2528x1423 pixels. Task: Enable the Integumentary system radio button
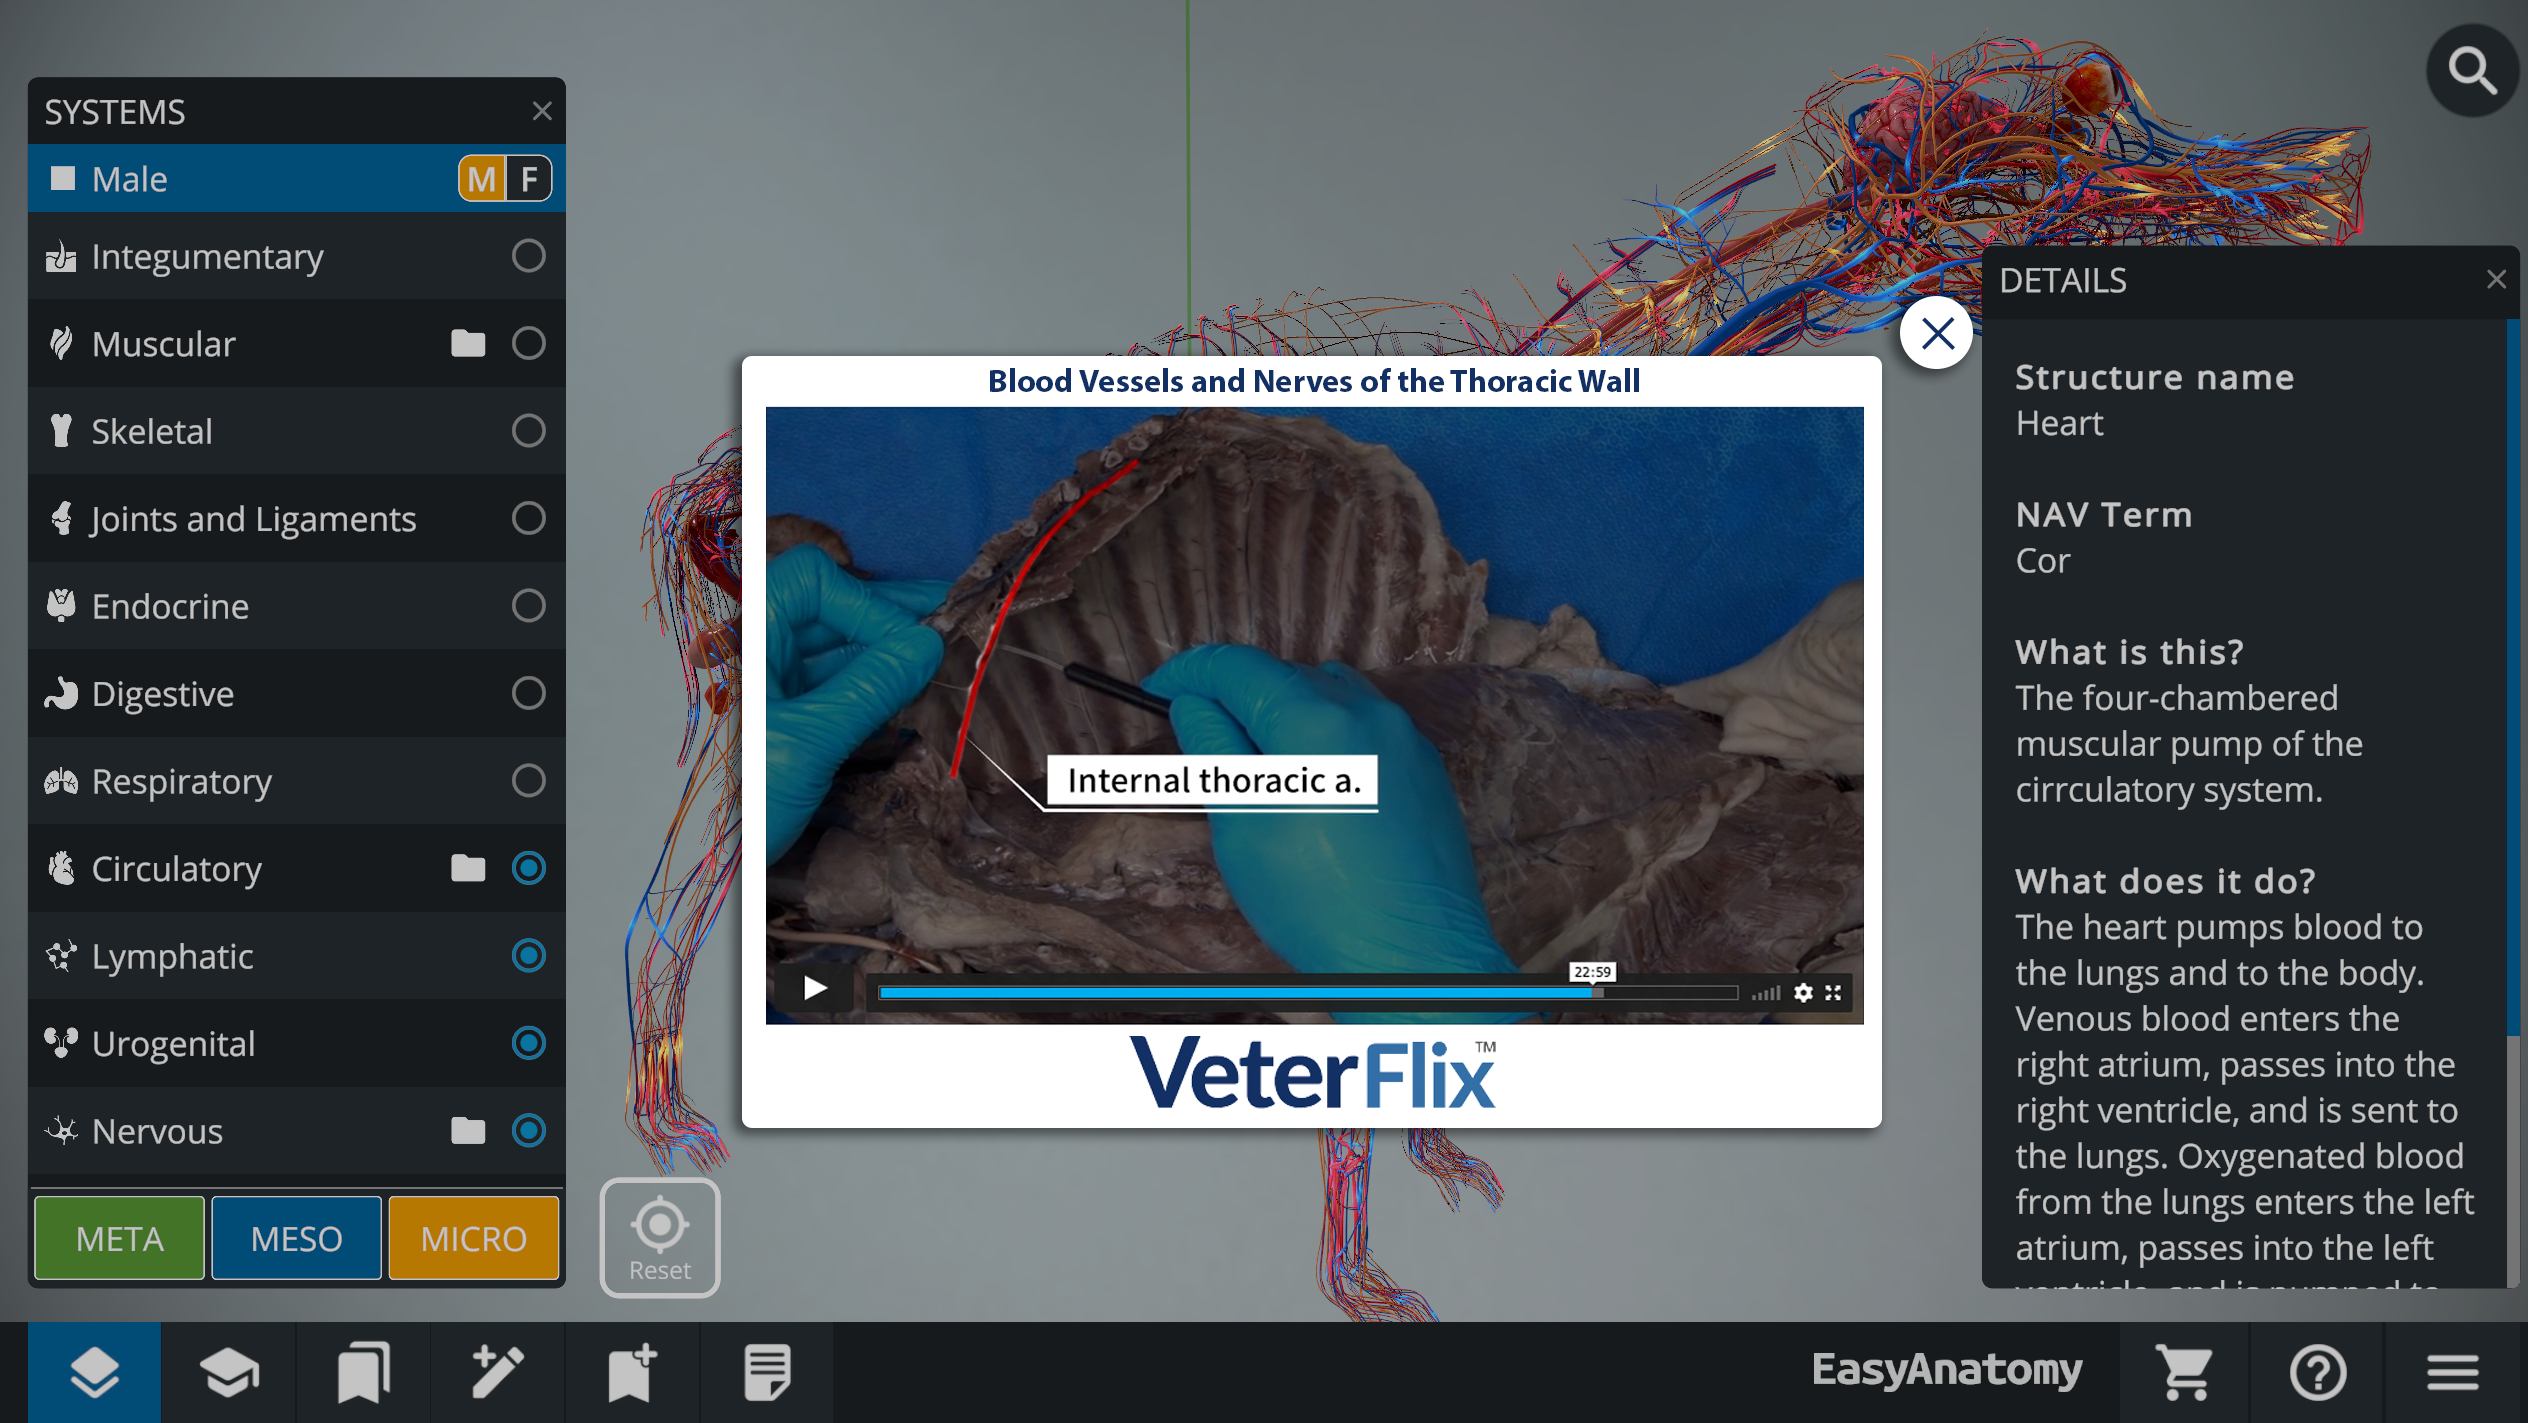[x=529, y=256]
